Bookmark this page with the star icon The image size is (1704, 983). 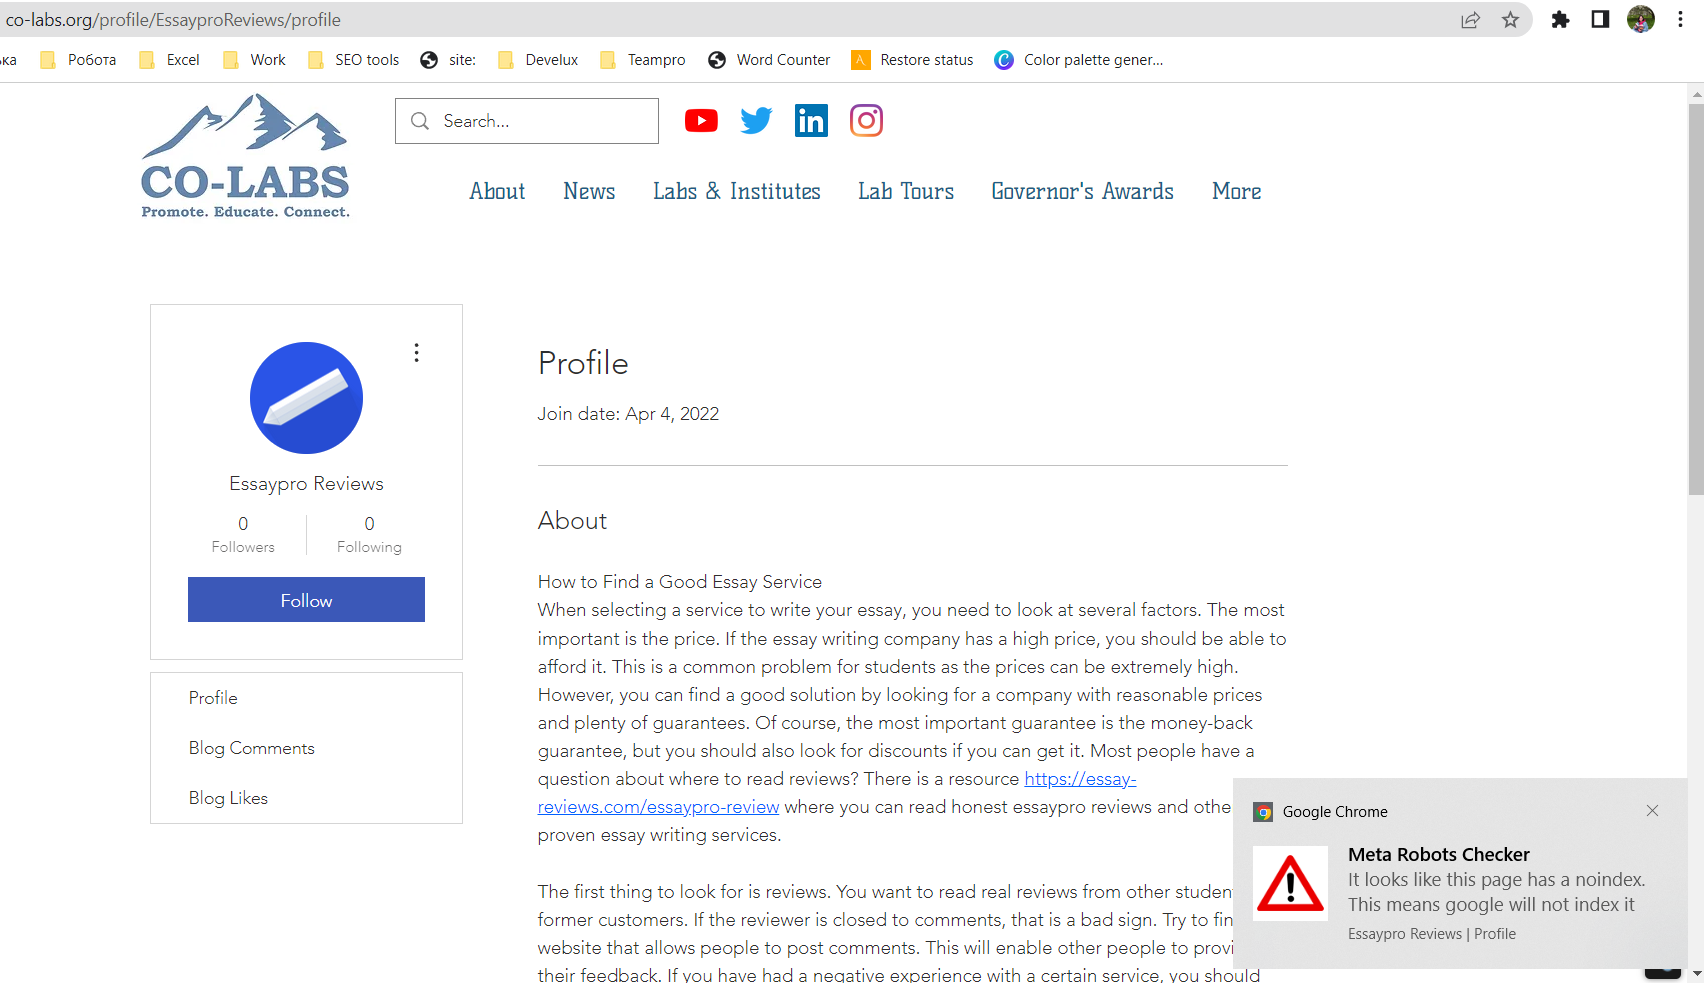pos(1510,20)
